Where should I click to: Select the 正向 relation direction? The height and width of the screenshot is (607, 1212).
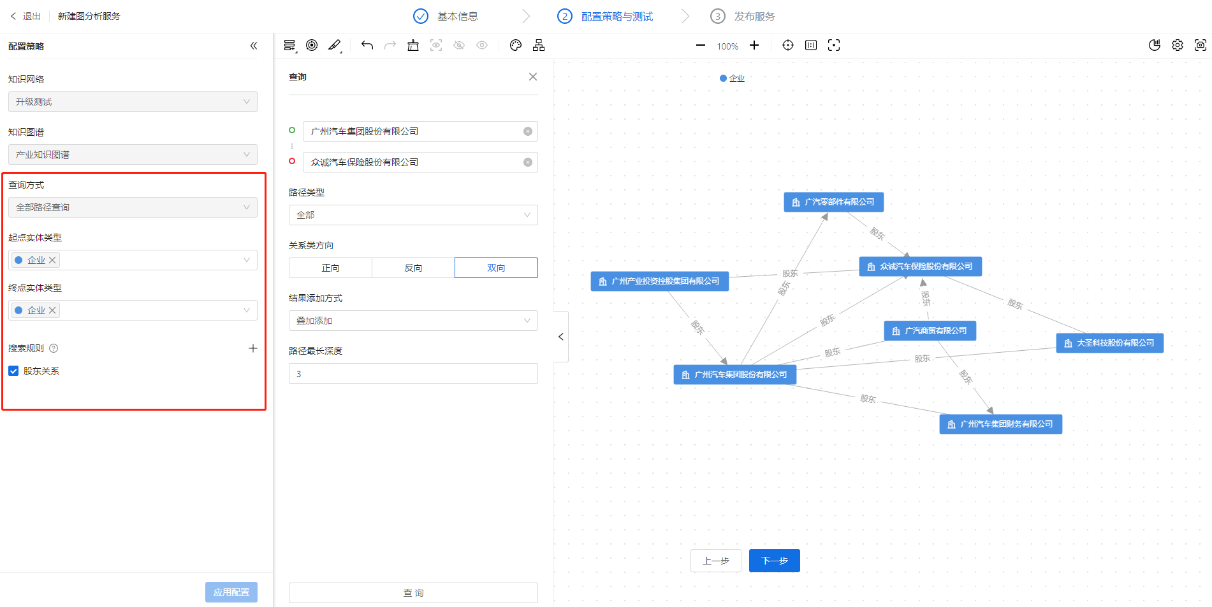[x=330, y=268]
